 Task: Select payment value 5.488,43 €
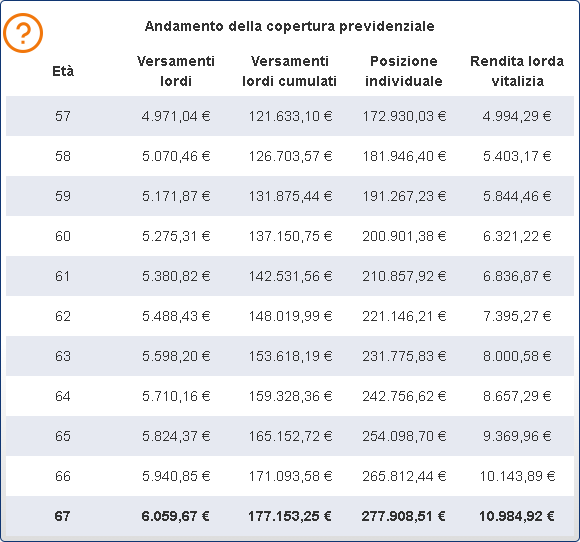click(x=176, y=316)
